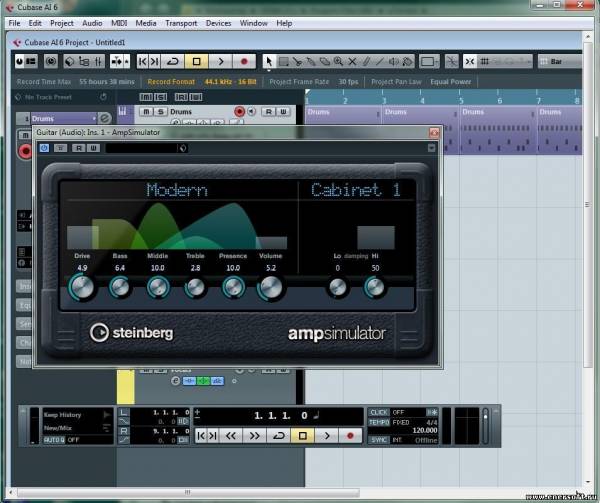
Task: Toggle monitor on the Drums track
Action: tap(251, 111)
